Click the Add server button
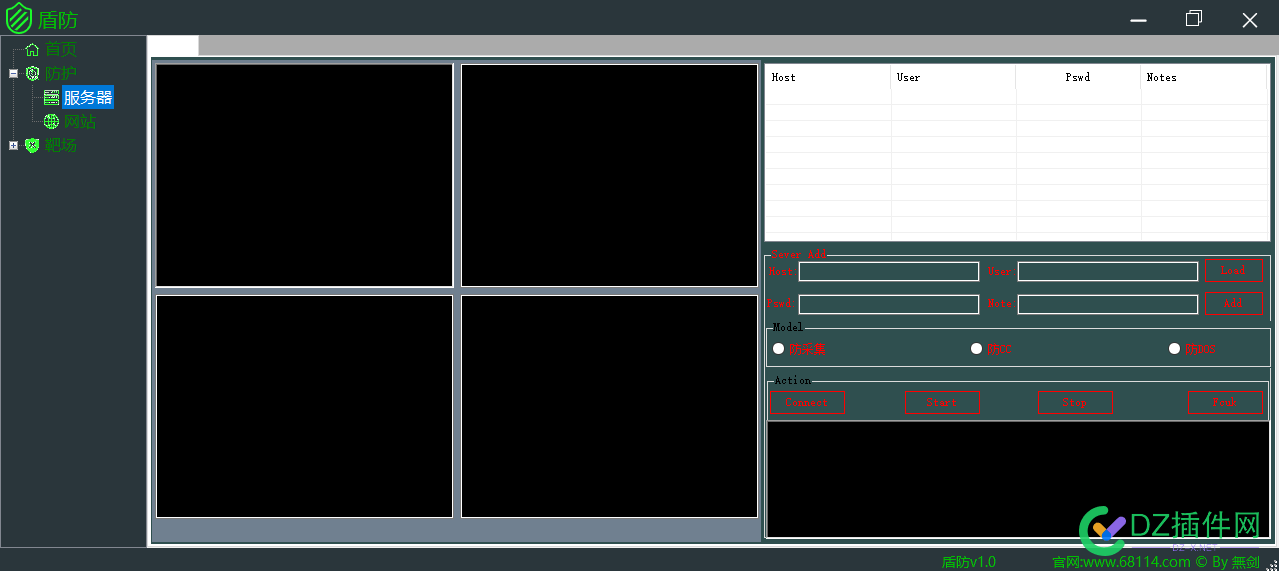 coord(1233,303)
